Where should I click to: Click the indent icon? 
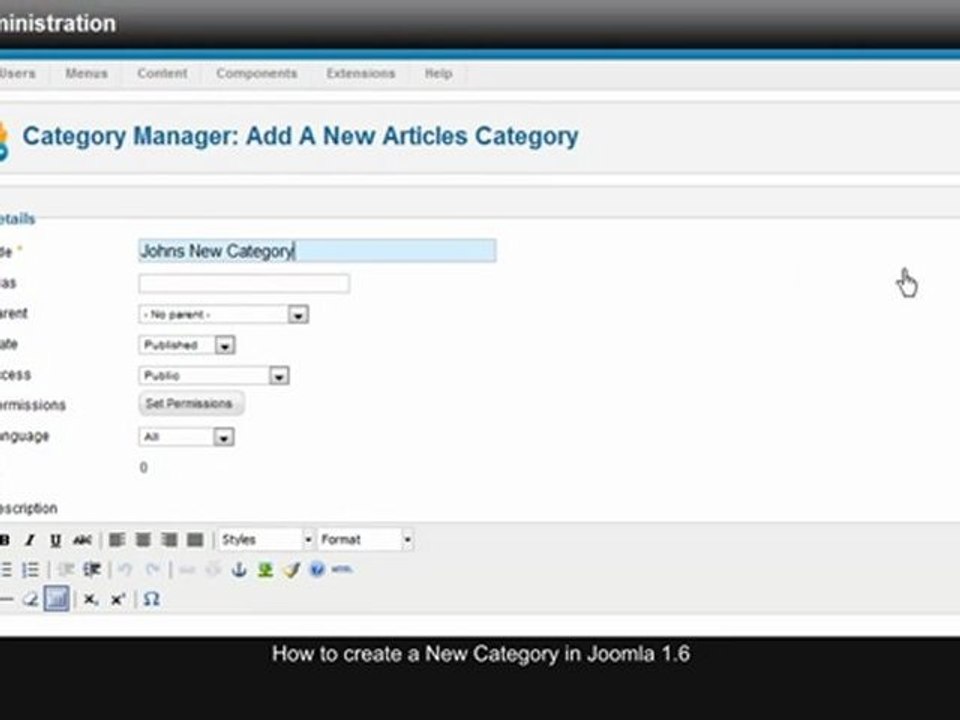[92, 570]
